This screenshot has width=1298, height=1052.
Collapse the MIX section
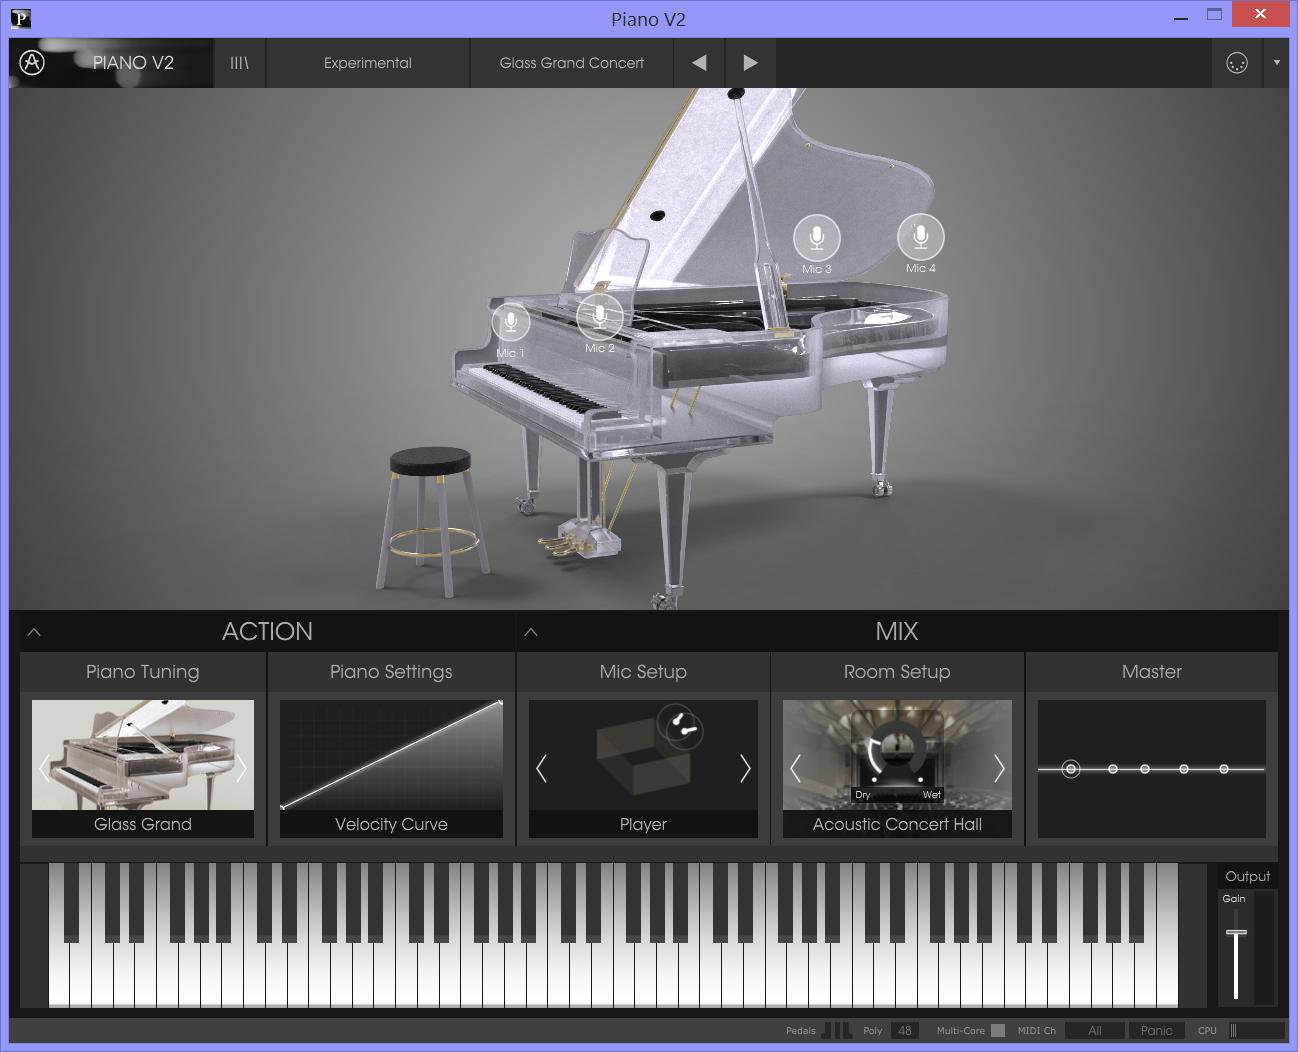531,632
